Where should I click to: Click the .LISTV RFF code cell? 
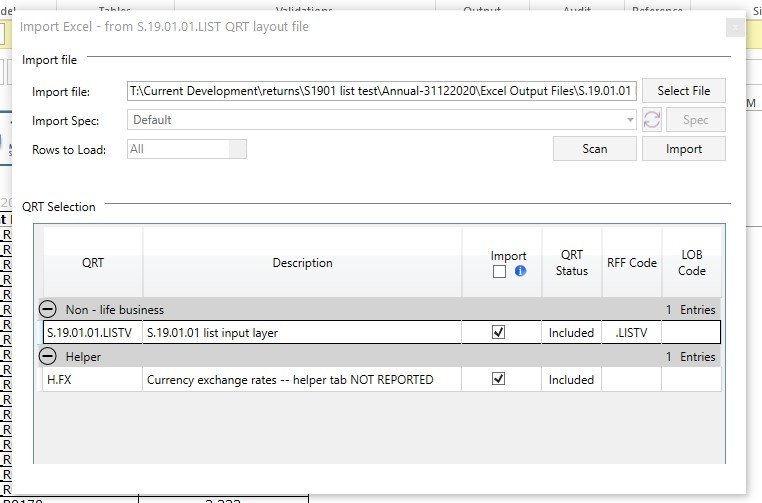(x=631, y=332)
